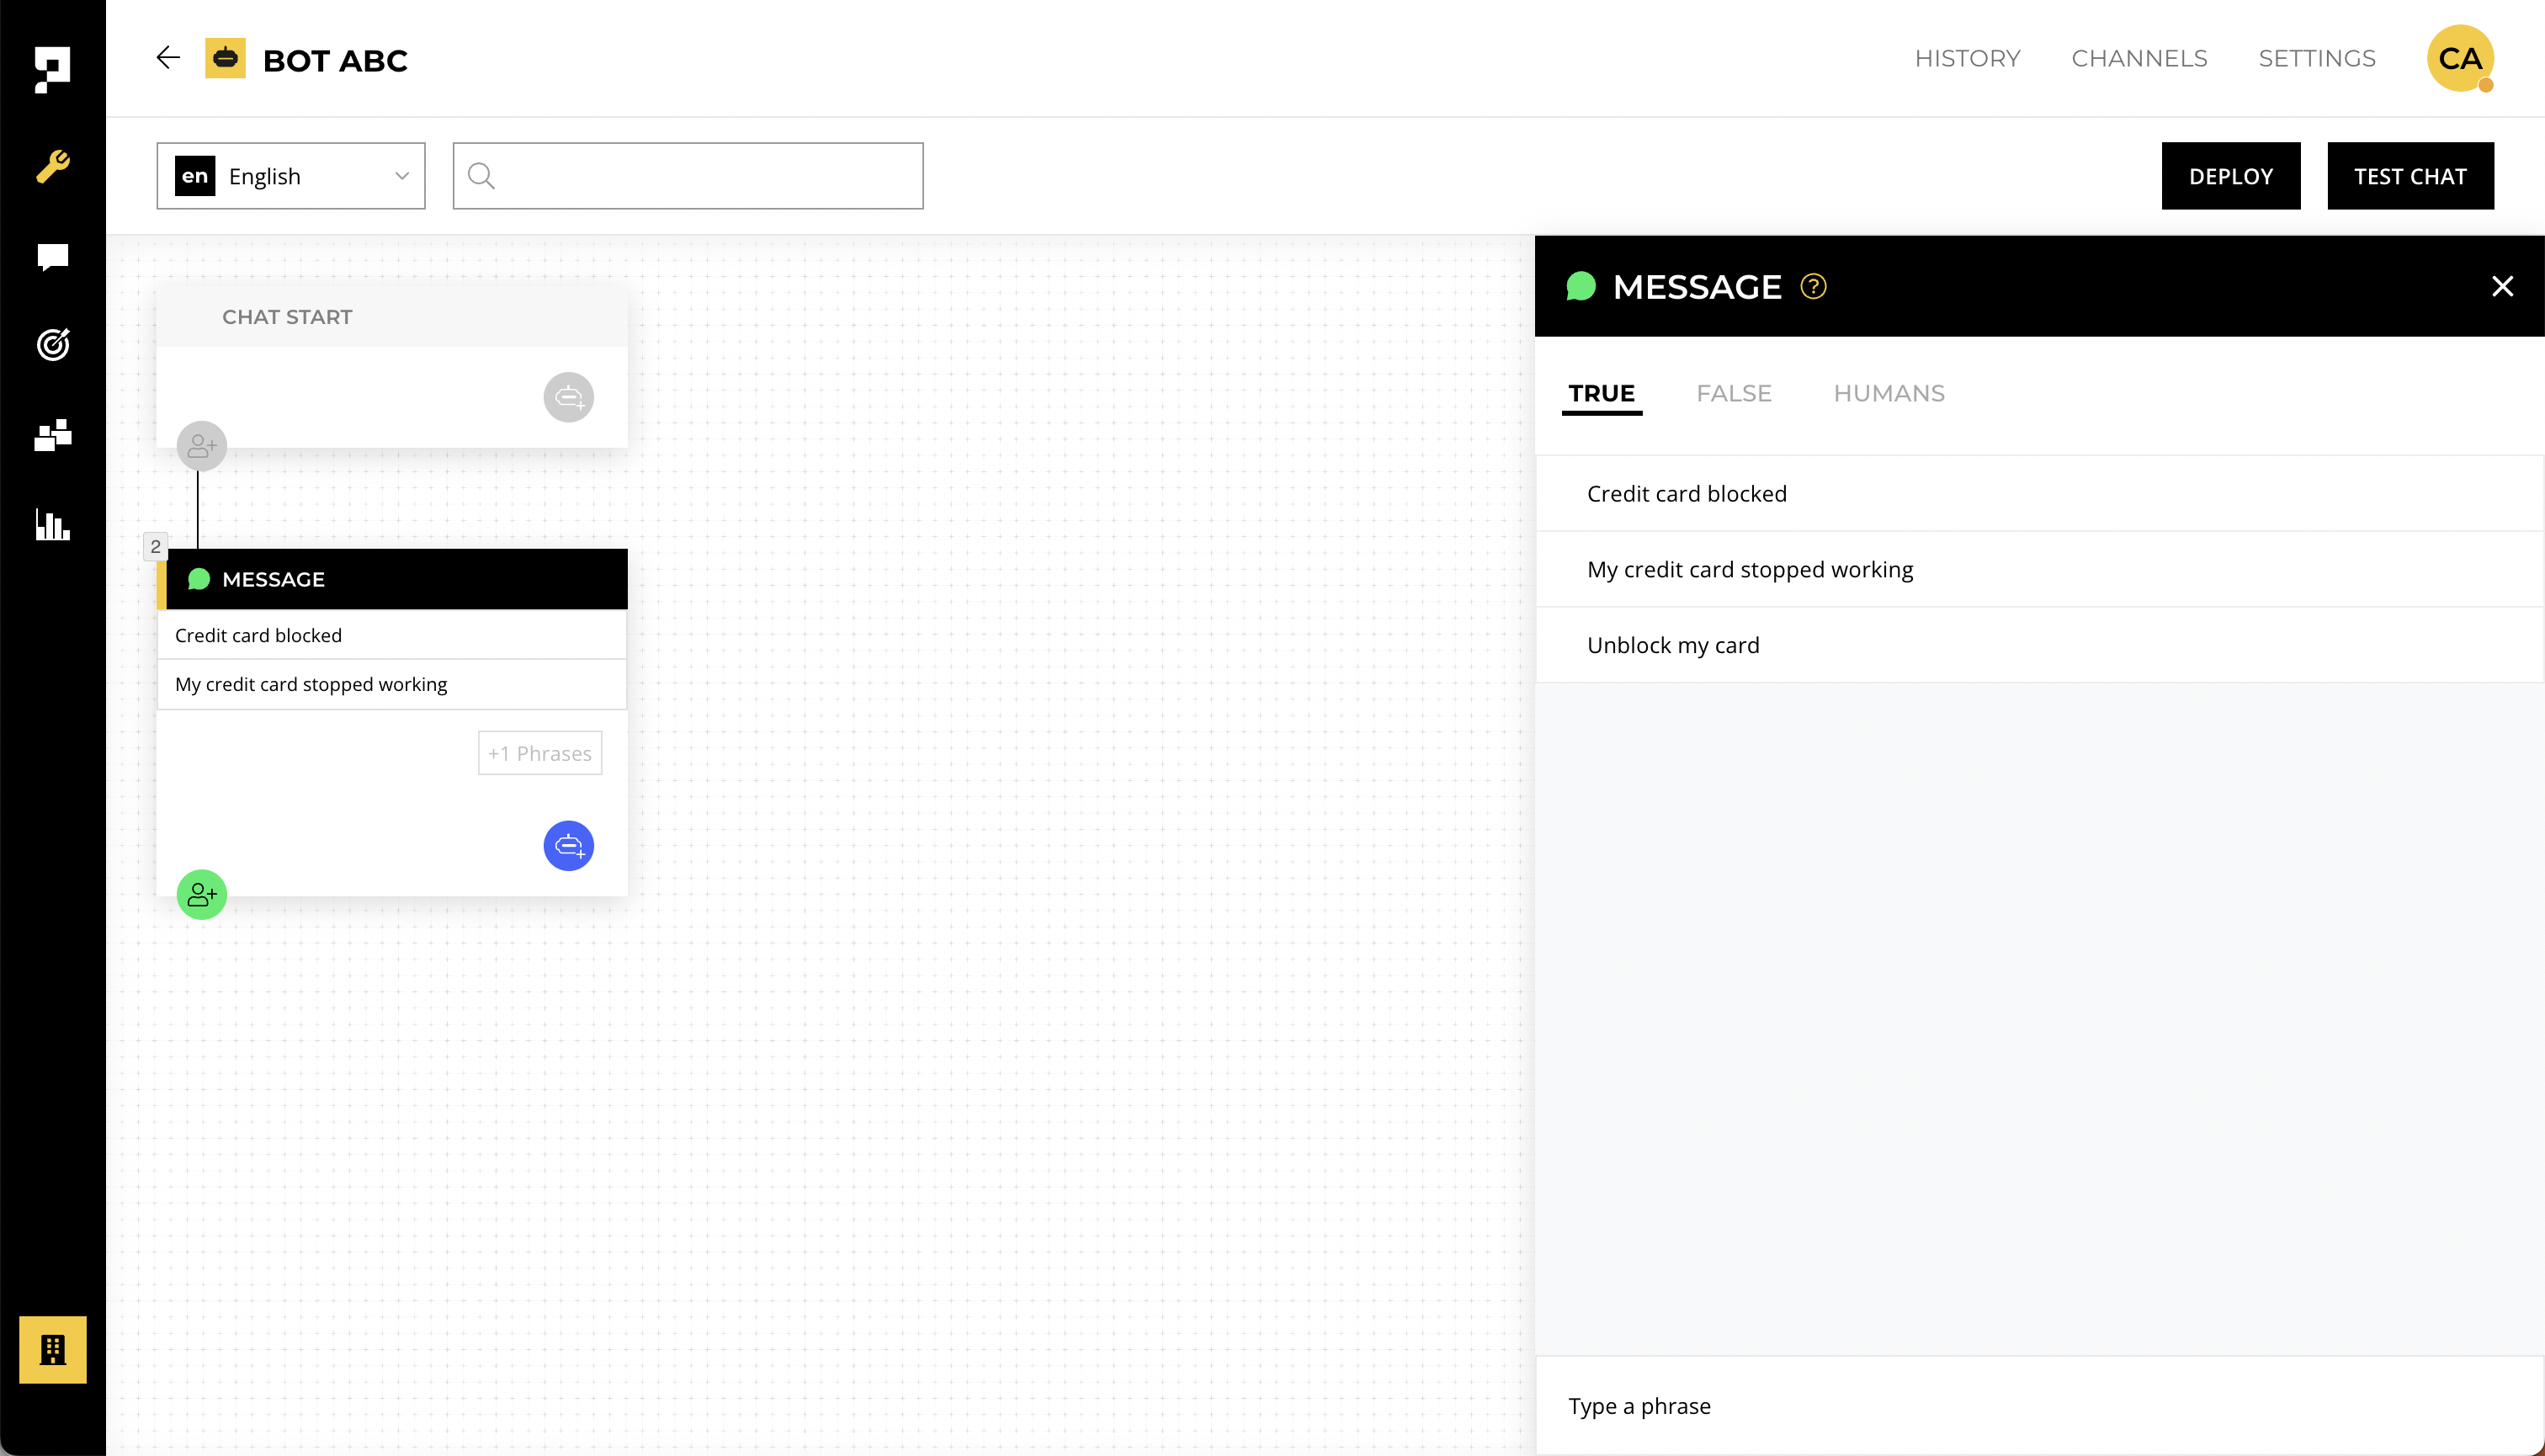The image size is (2545, 1456).
Task: Open the CA user avatar menu
Action: 2459,58
